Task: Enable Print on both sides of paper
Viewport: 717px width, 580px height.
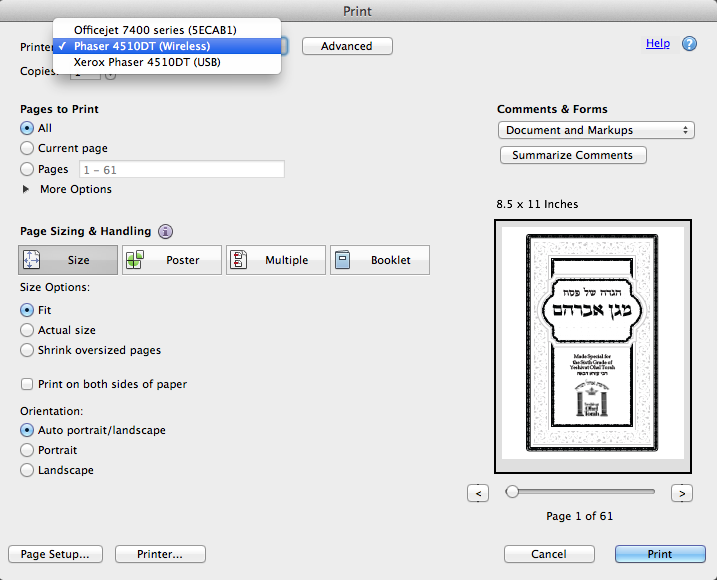Action: pyautogui.click(x=27, y=384)
